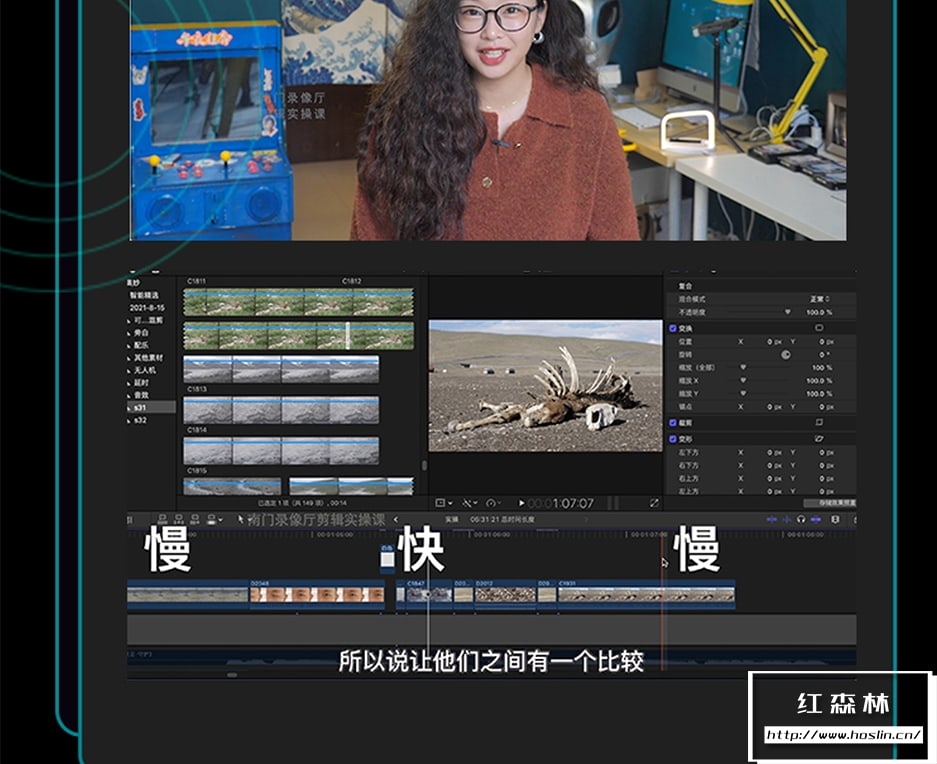The width and height of the screenshot is (937, 764).
Task: Open the 音效 folder in sidebar
Action: click(x=141, y=395)
